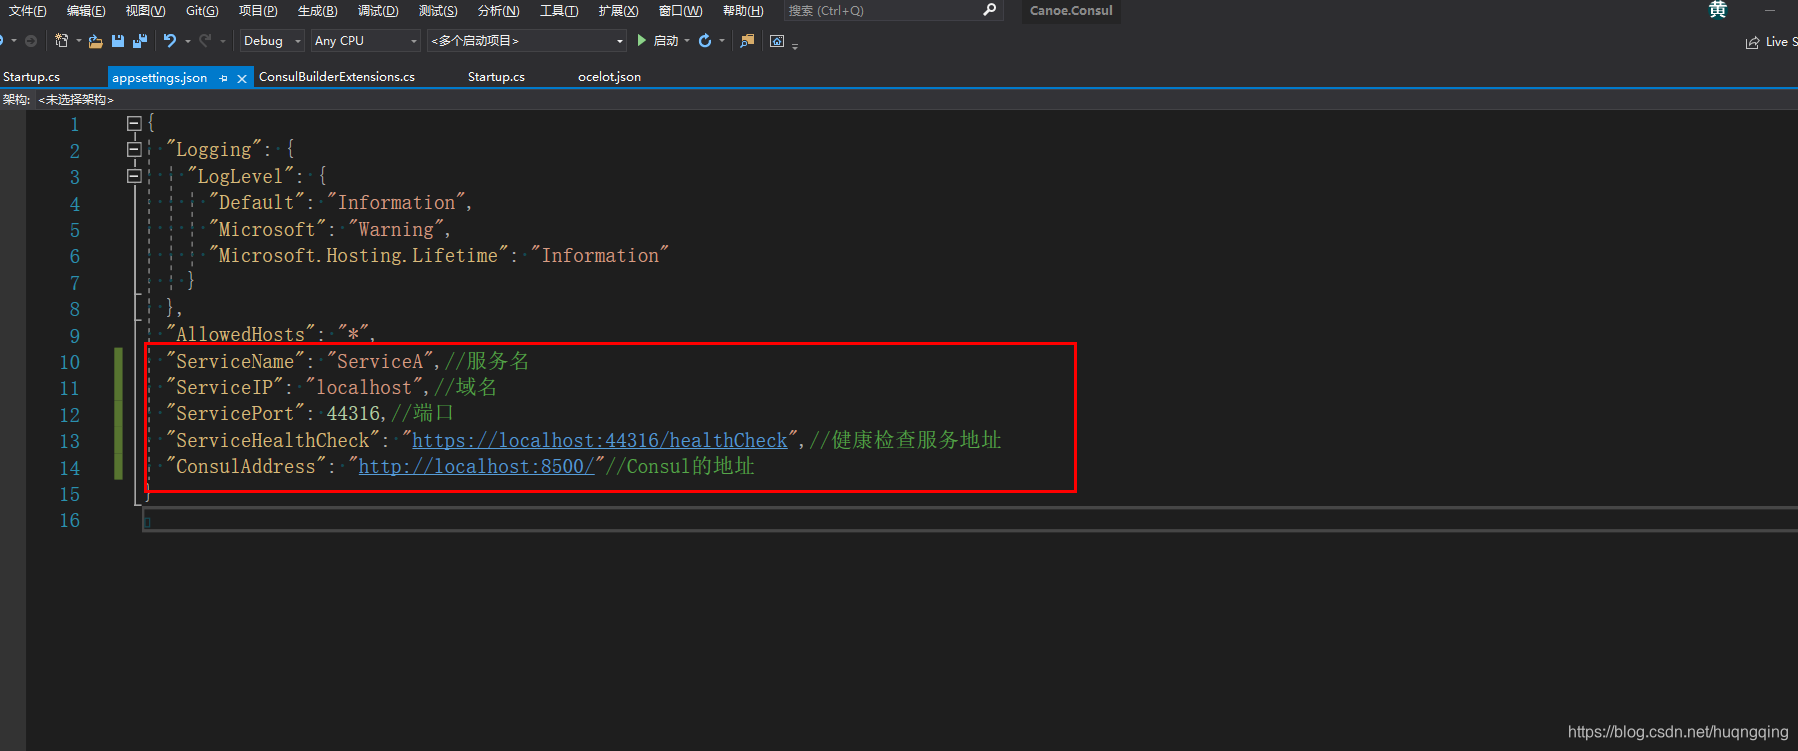Click the "ServiceHealthCheck" key text

click(x=273, y=440)
